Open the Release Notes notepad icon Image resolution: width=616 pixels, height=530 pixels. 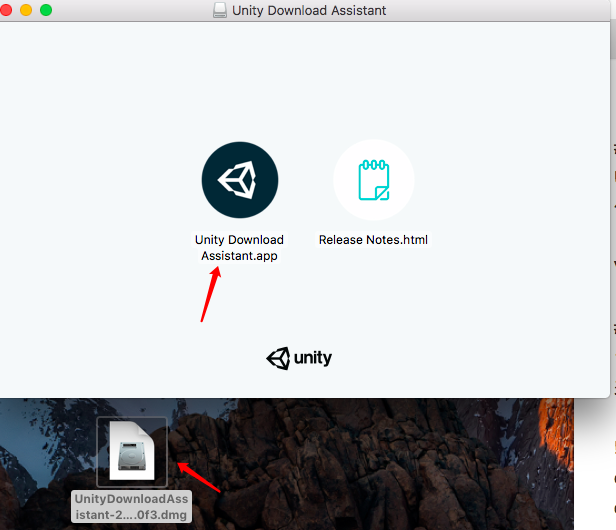[374, 180]
